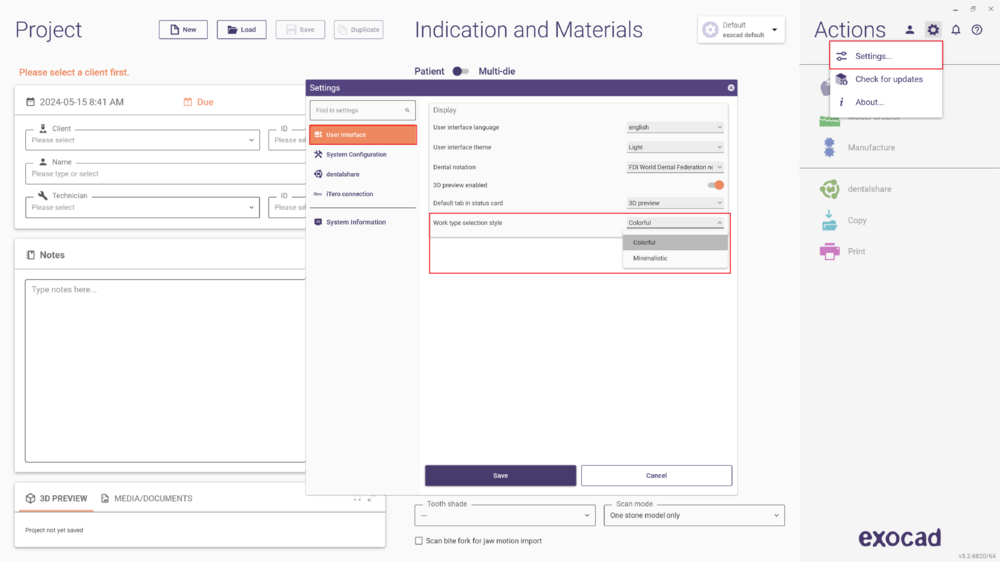This screenshot has width=1000, height=562.
Task: Open the Scan mode dropdown
Action: coord(694,515)
